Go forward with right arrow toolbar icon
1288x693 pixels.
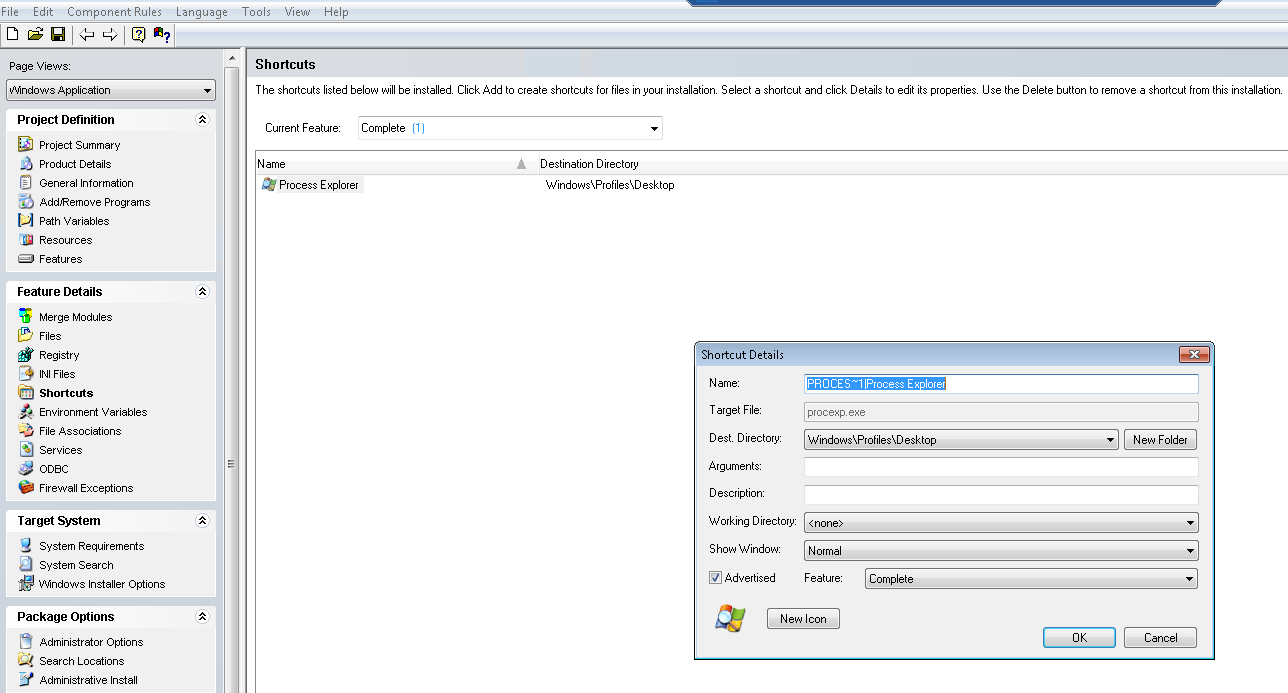110,35
